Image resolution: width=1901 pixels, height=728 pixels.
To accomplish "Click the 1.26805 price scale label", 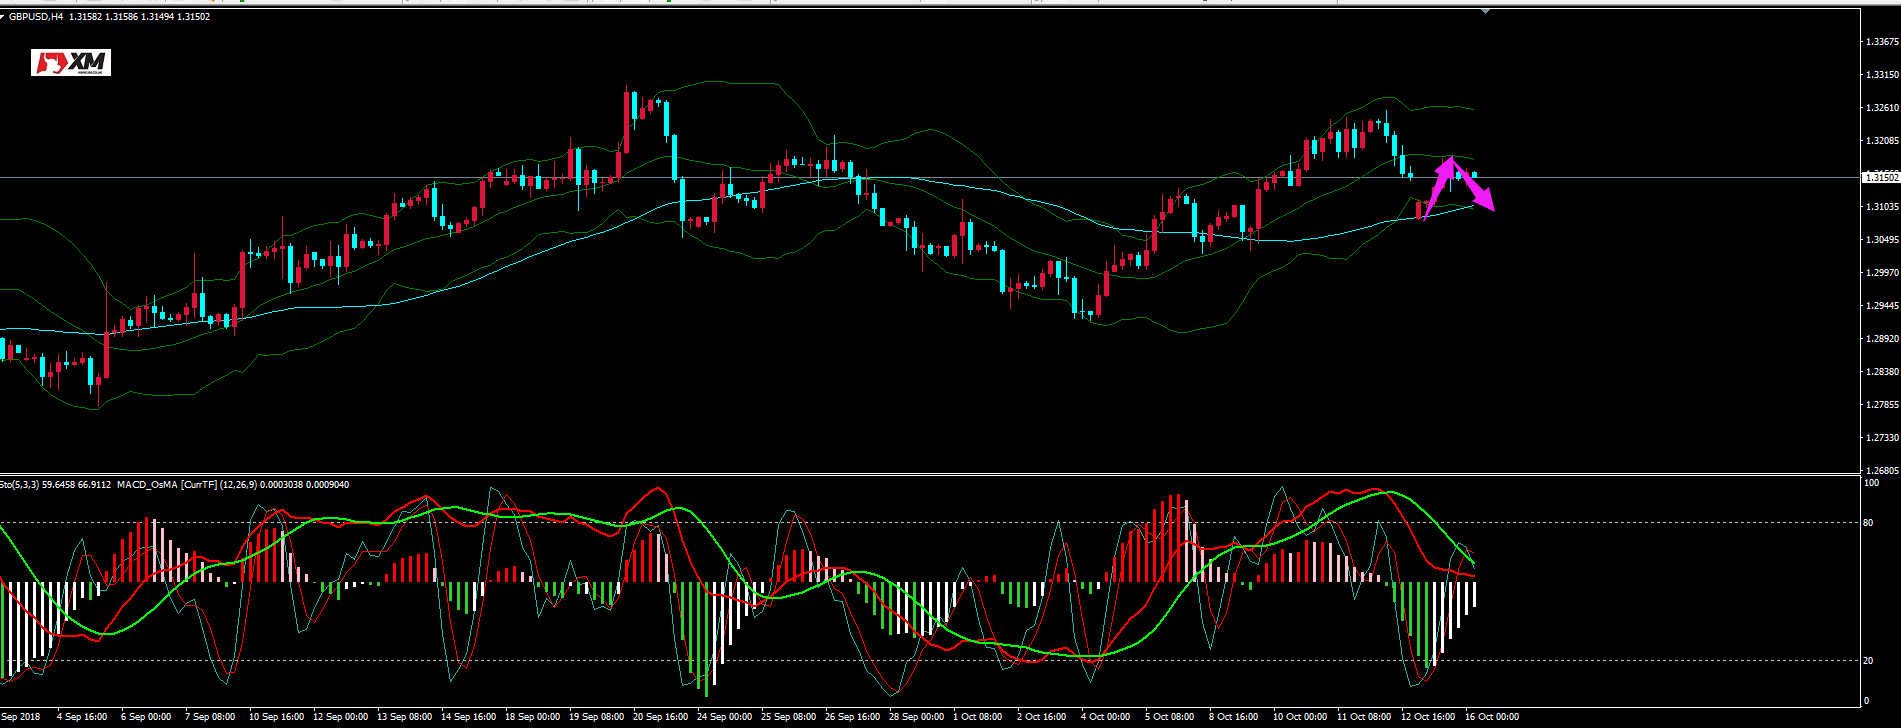I will point(1883,471).
